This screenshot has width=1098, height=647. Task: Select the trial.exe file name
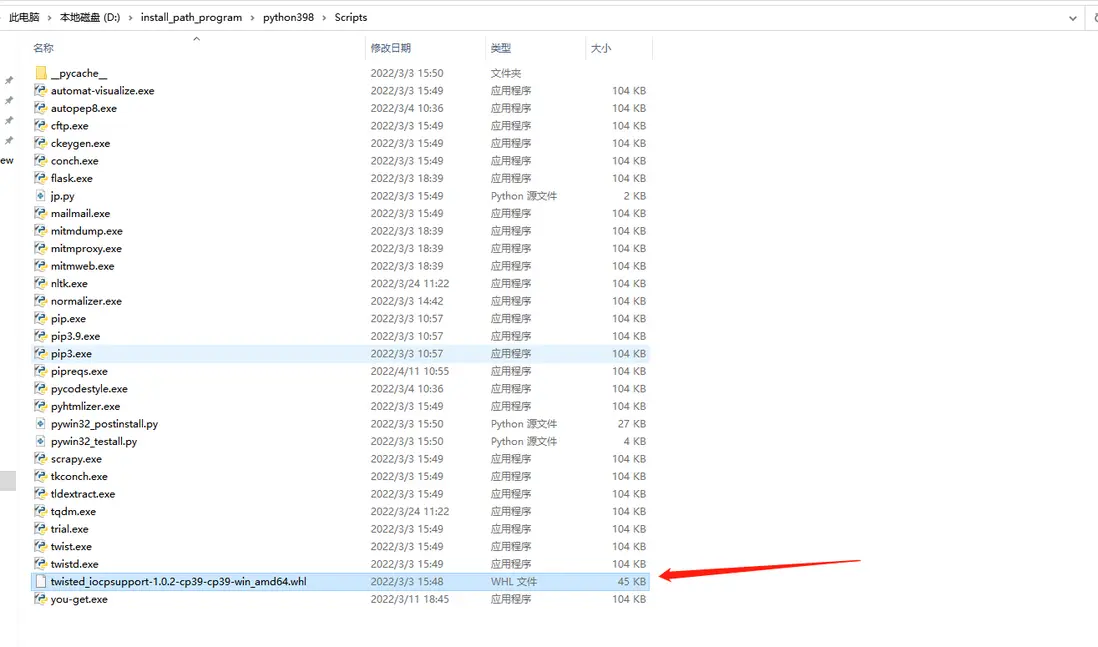[69, 529]
